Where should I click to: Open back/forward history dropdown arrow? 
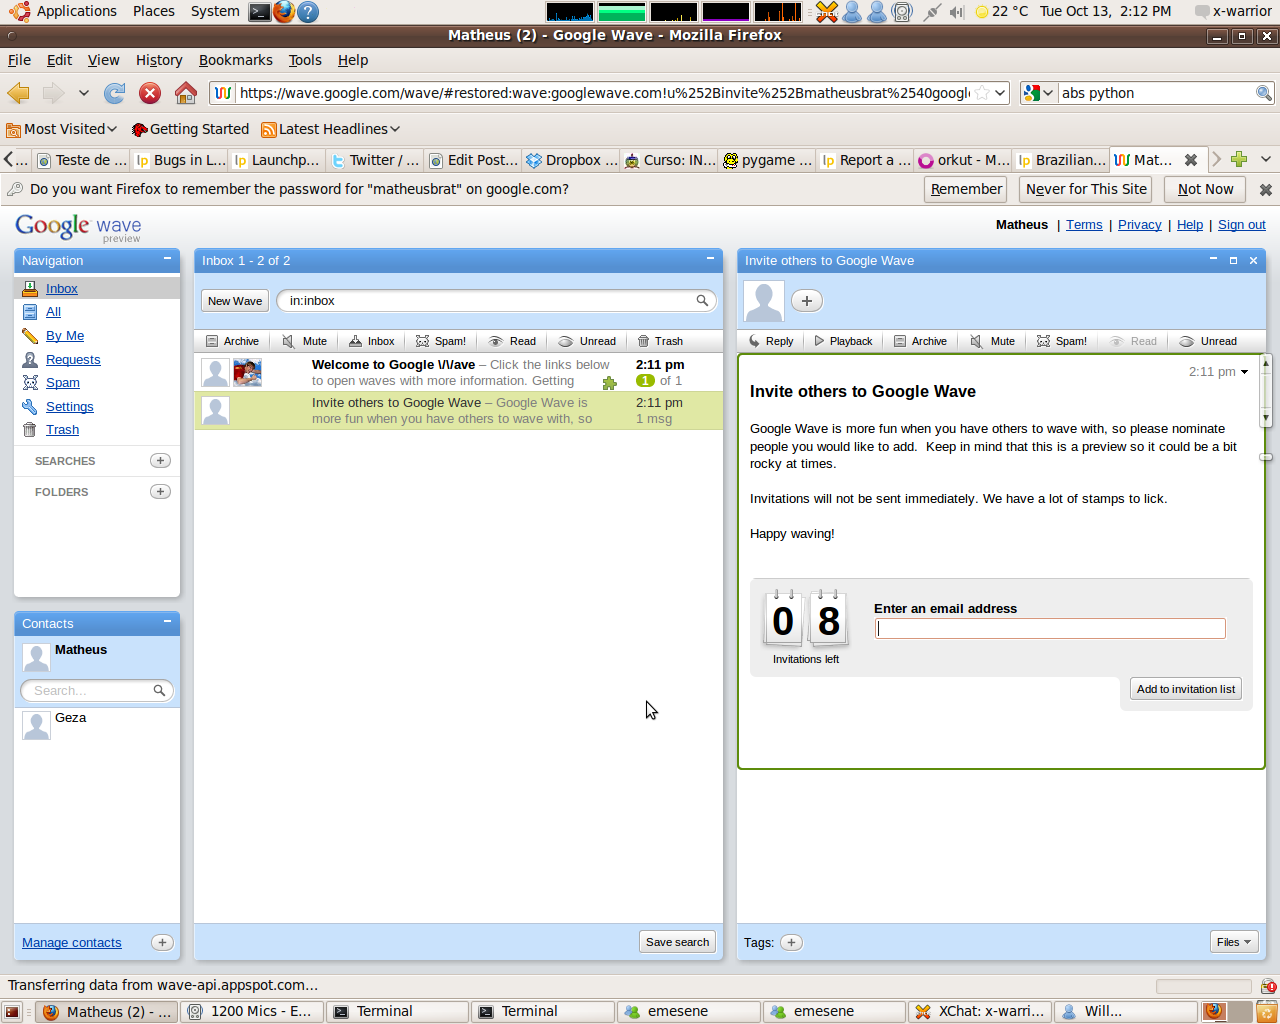[x=84, y=93]
